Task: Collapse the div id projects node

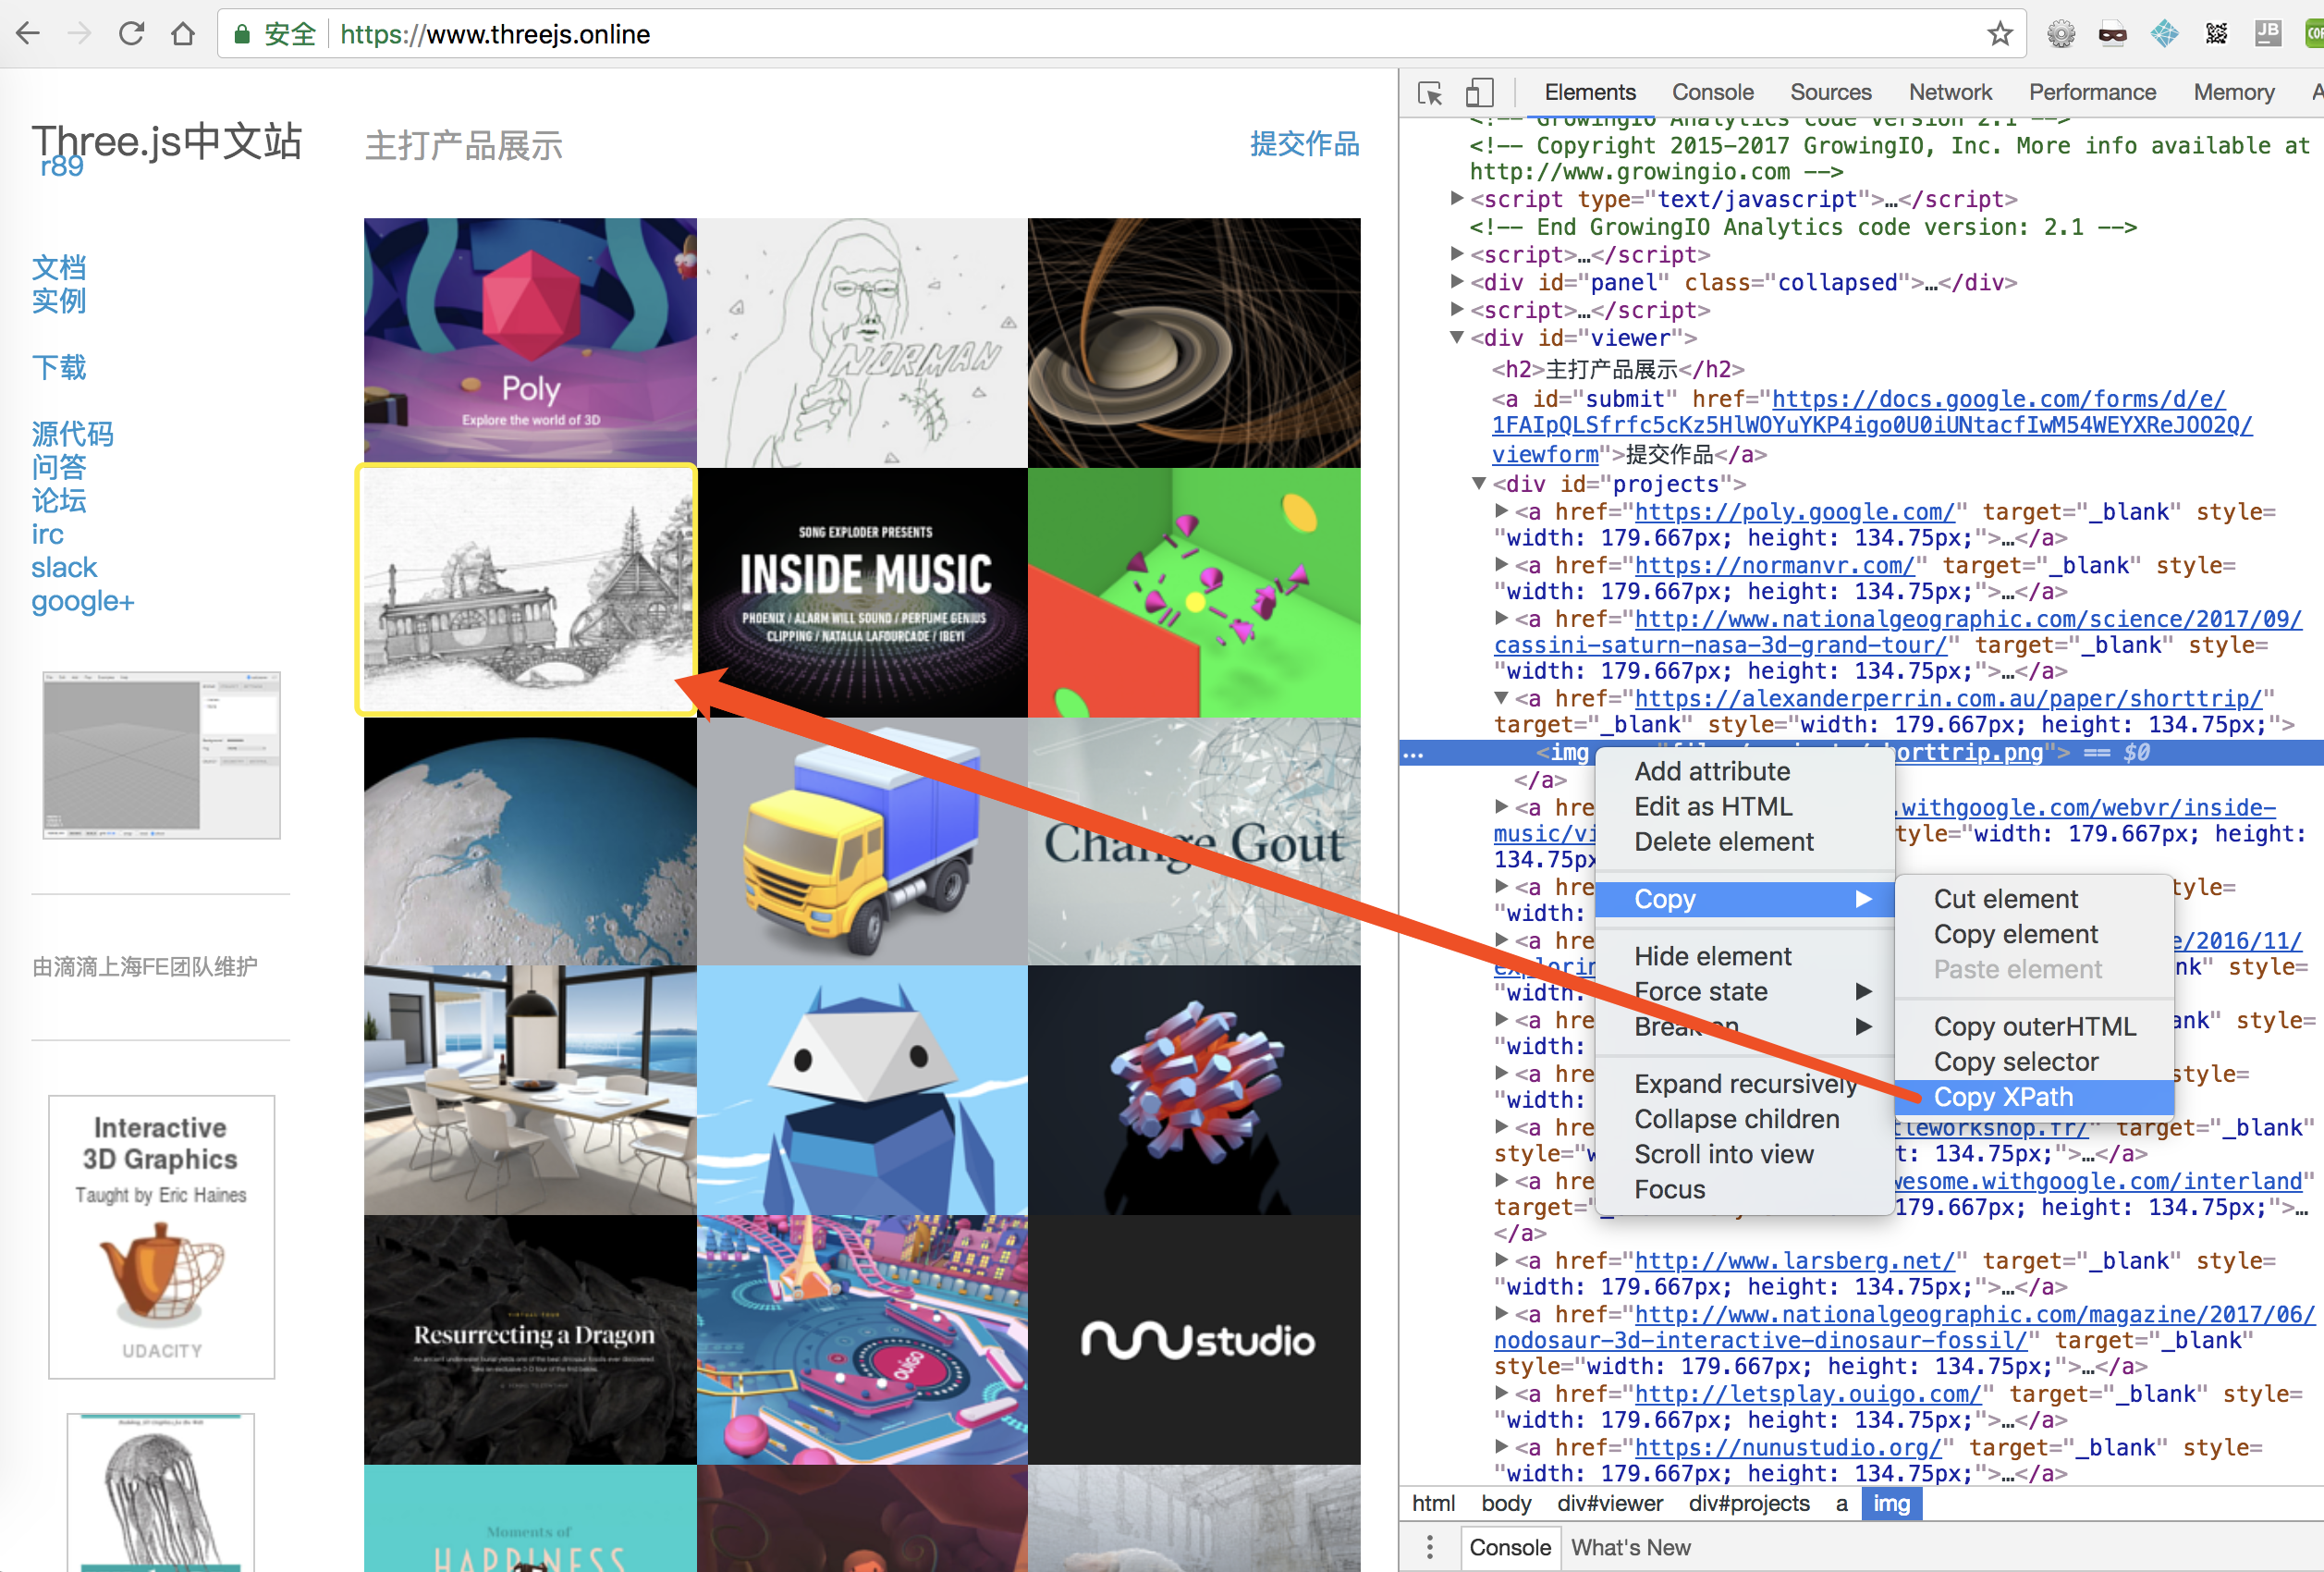Action: [1479, 484]
